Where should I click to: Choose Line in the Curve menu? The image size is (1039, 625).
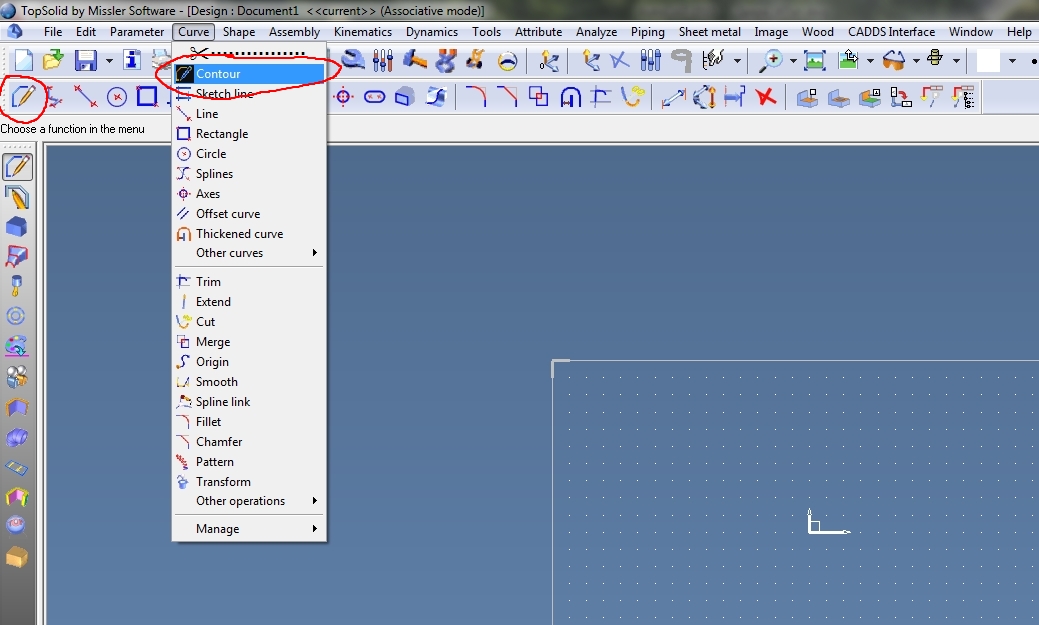[249, 114]
